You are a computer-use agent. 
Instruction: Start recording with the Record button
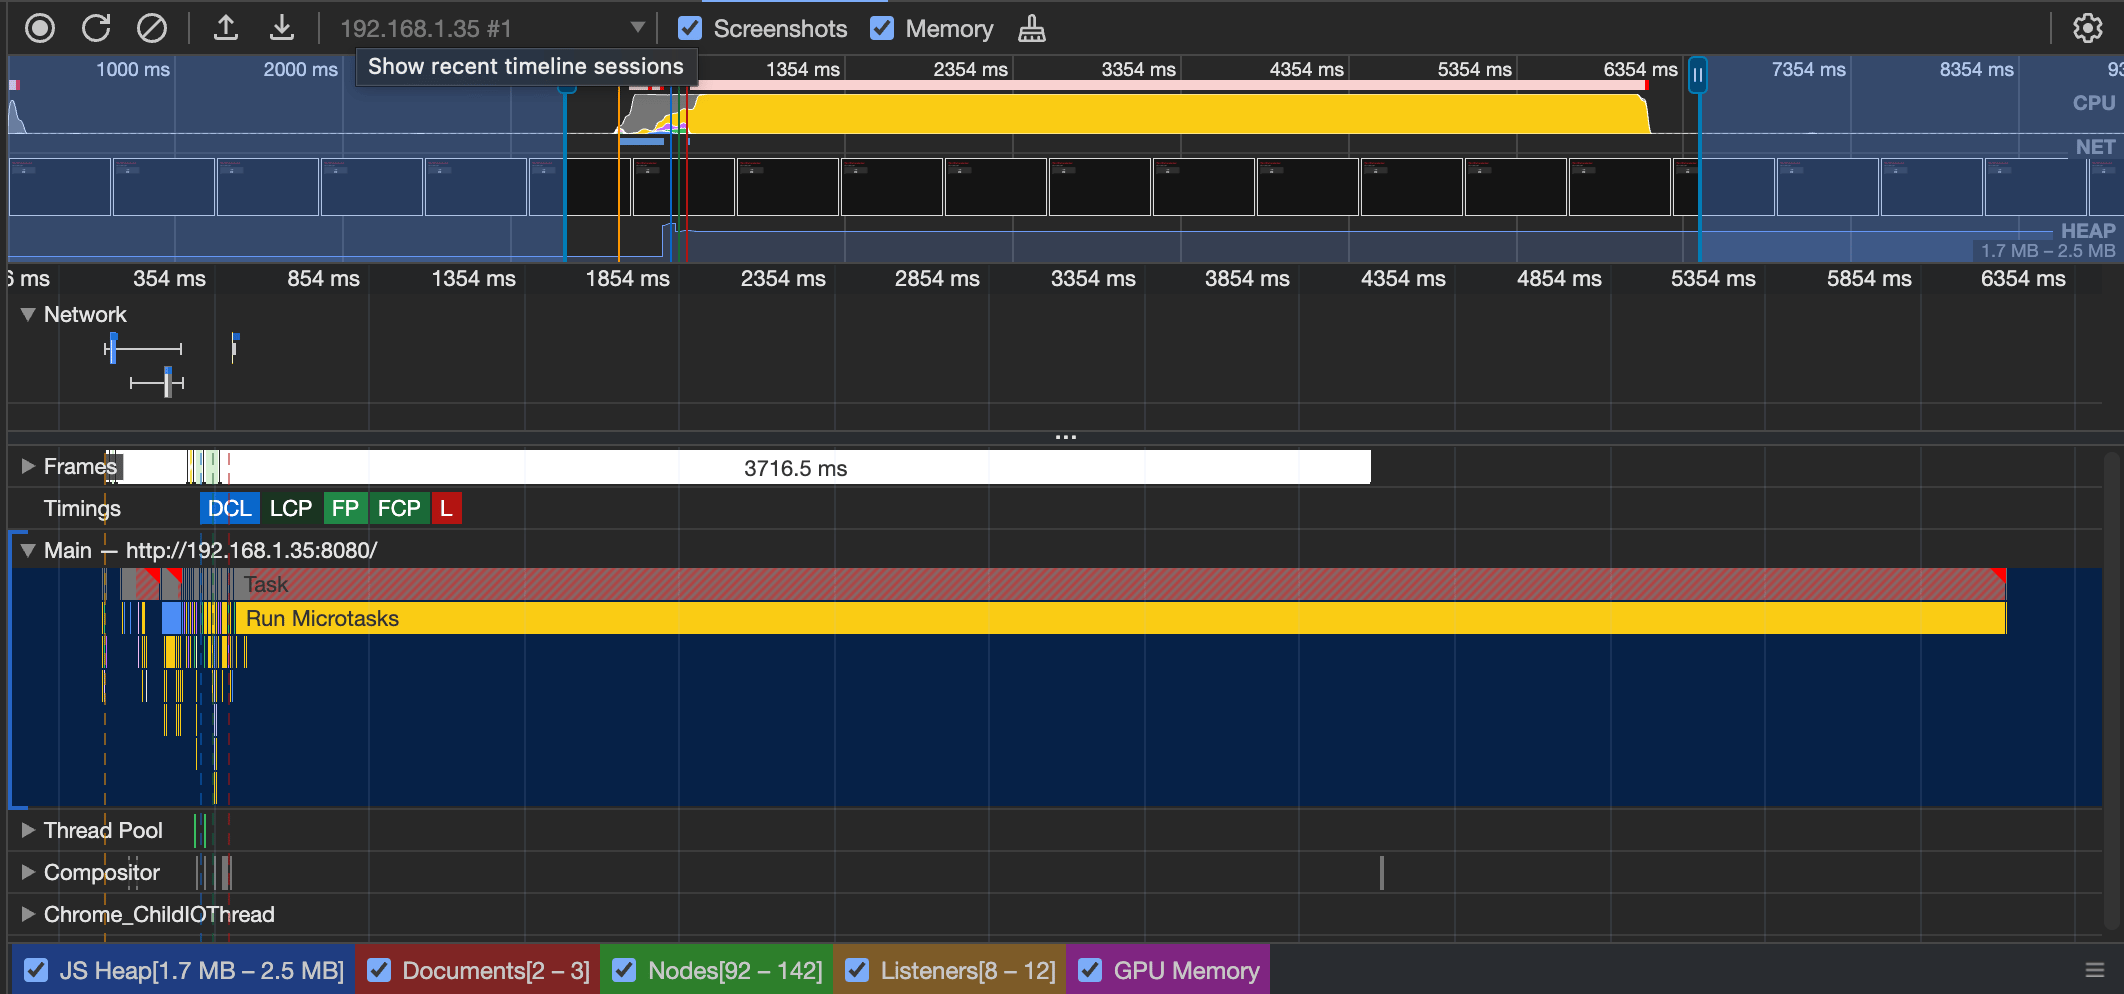40,28
